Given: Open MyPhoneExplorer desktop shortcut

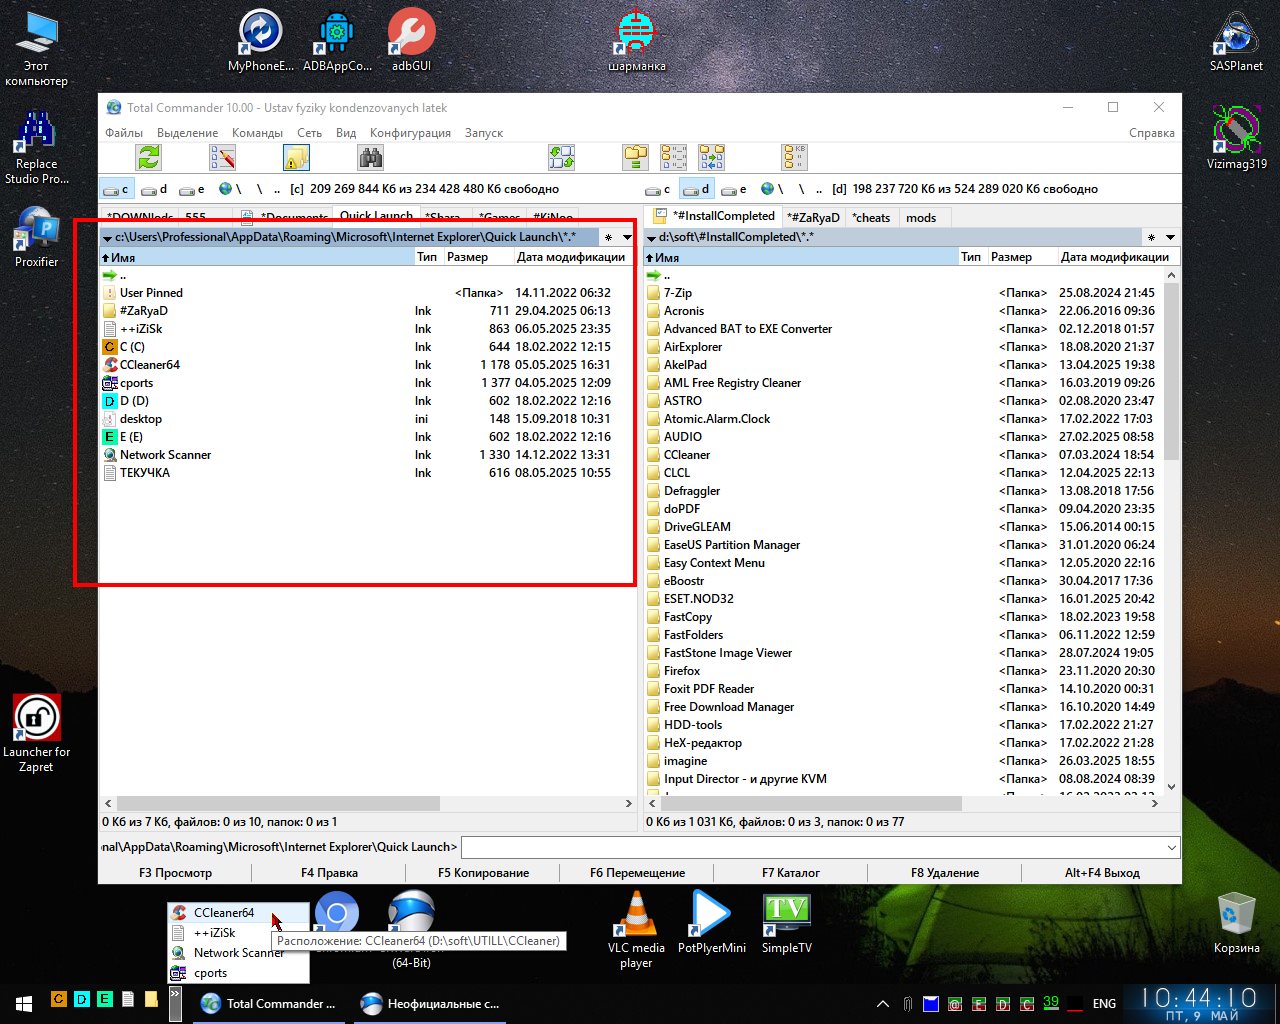Looking at the screenshot, I should pos(261,40).
